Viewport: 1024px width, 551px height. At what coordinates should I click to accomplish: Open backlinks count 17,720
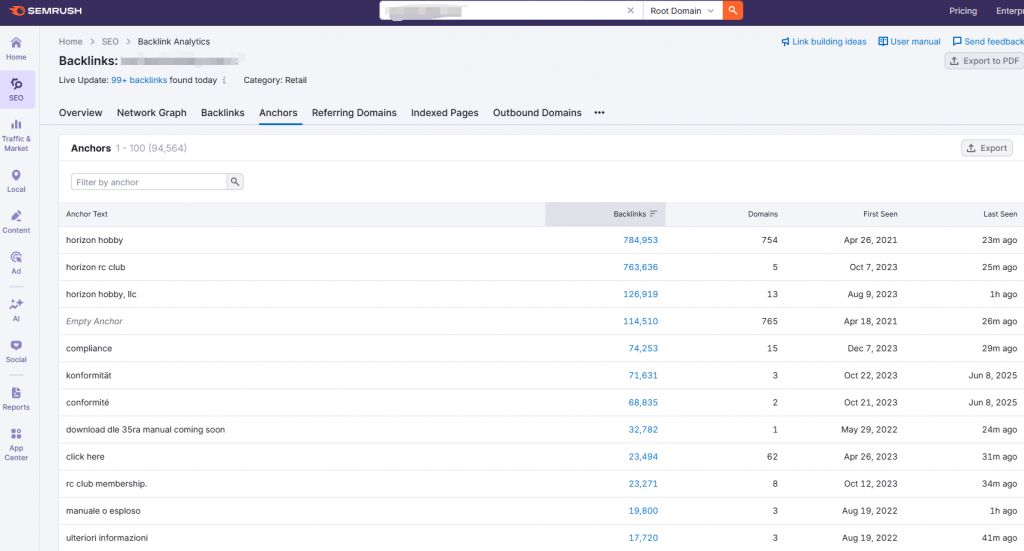(643, 538)
